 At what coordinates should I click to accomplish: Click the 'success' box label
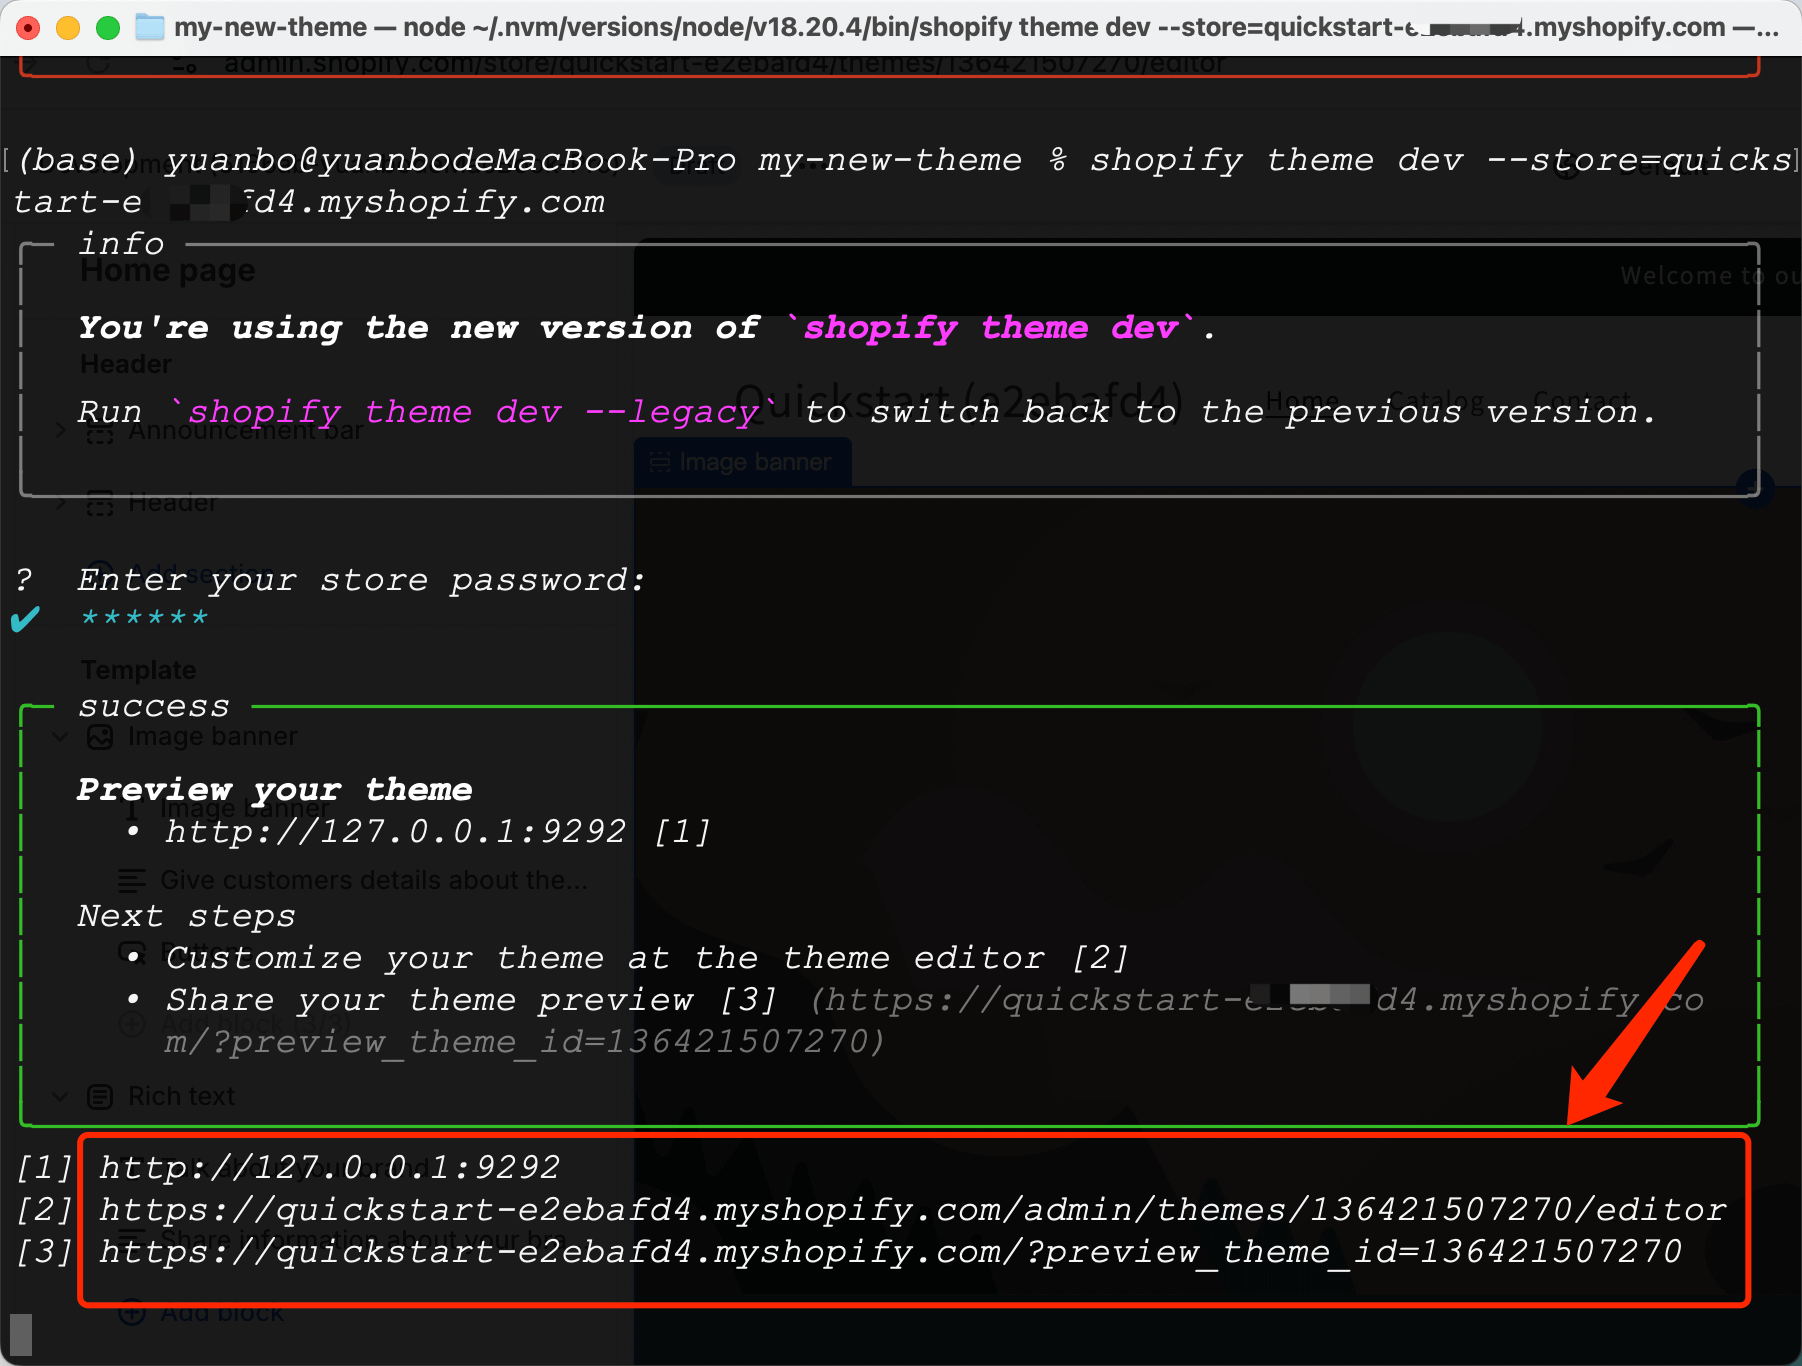coord(154,706)
